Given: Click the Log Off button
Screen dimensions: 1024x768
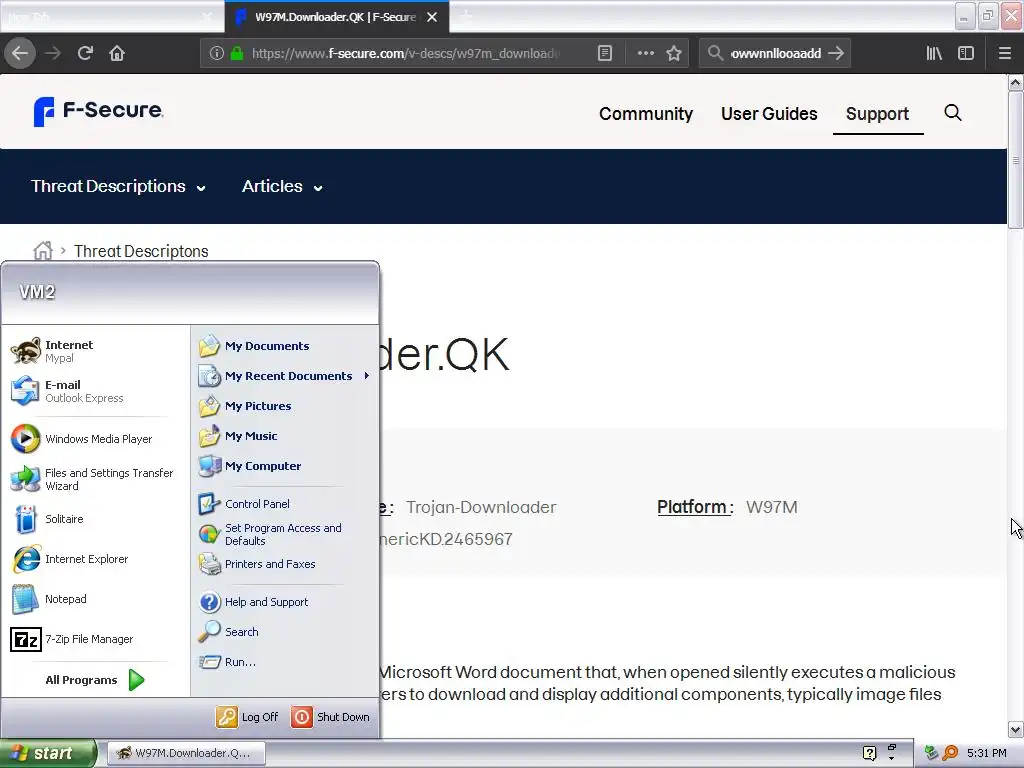Looking at the screenshot, I should click(x=248, y=717).
